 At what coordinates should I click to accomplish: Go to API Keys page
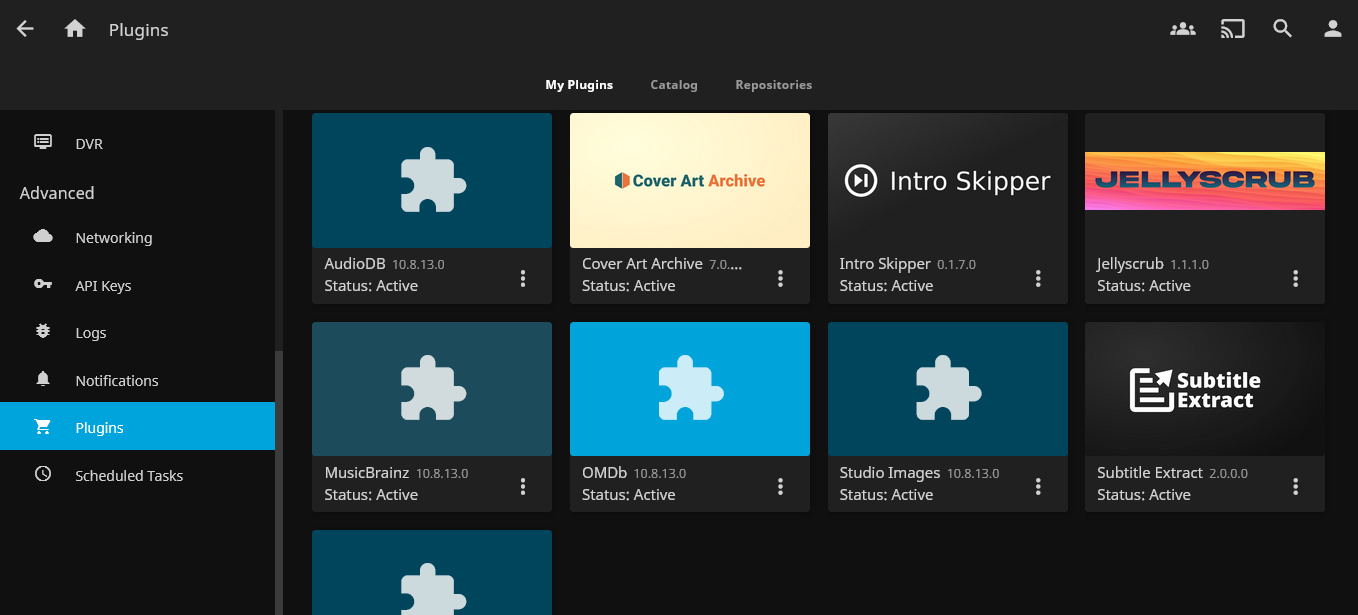103,286
